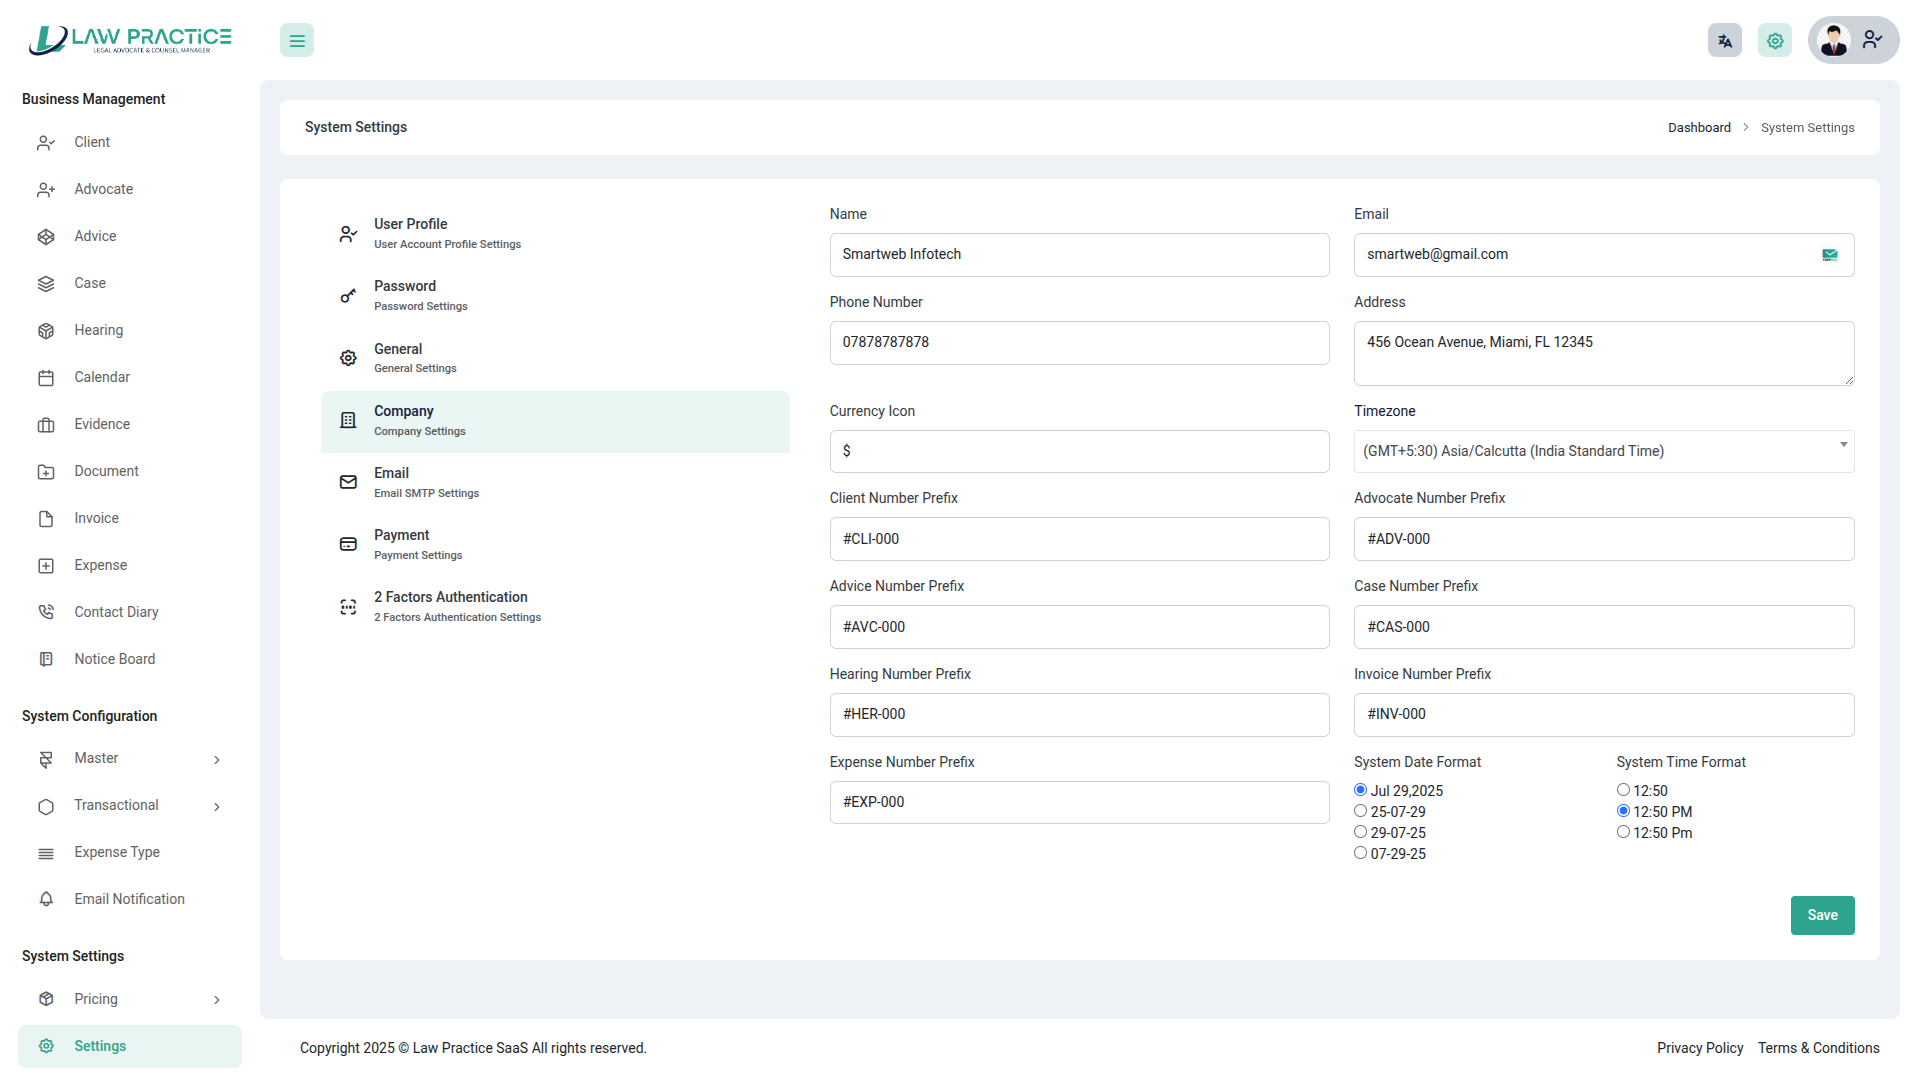1920x1080 pixels.
Task: Open the language translation icon
Action: 1724,41
